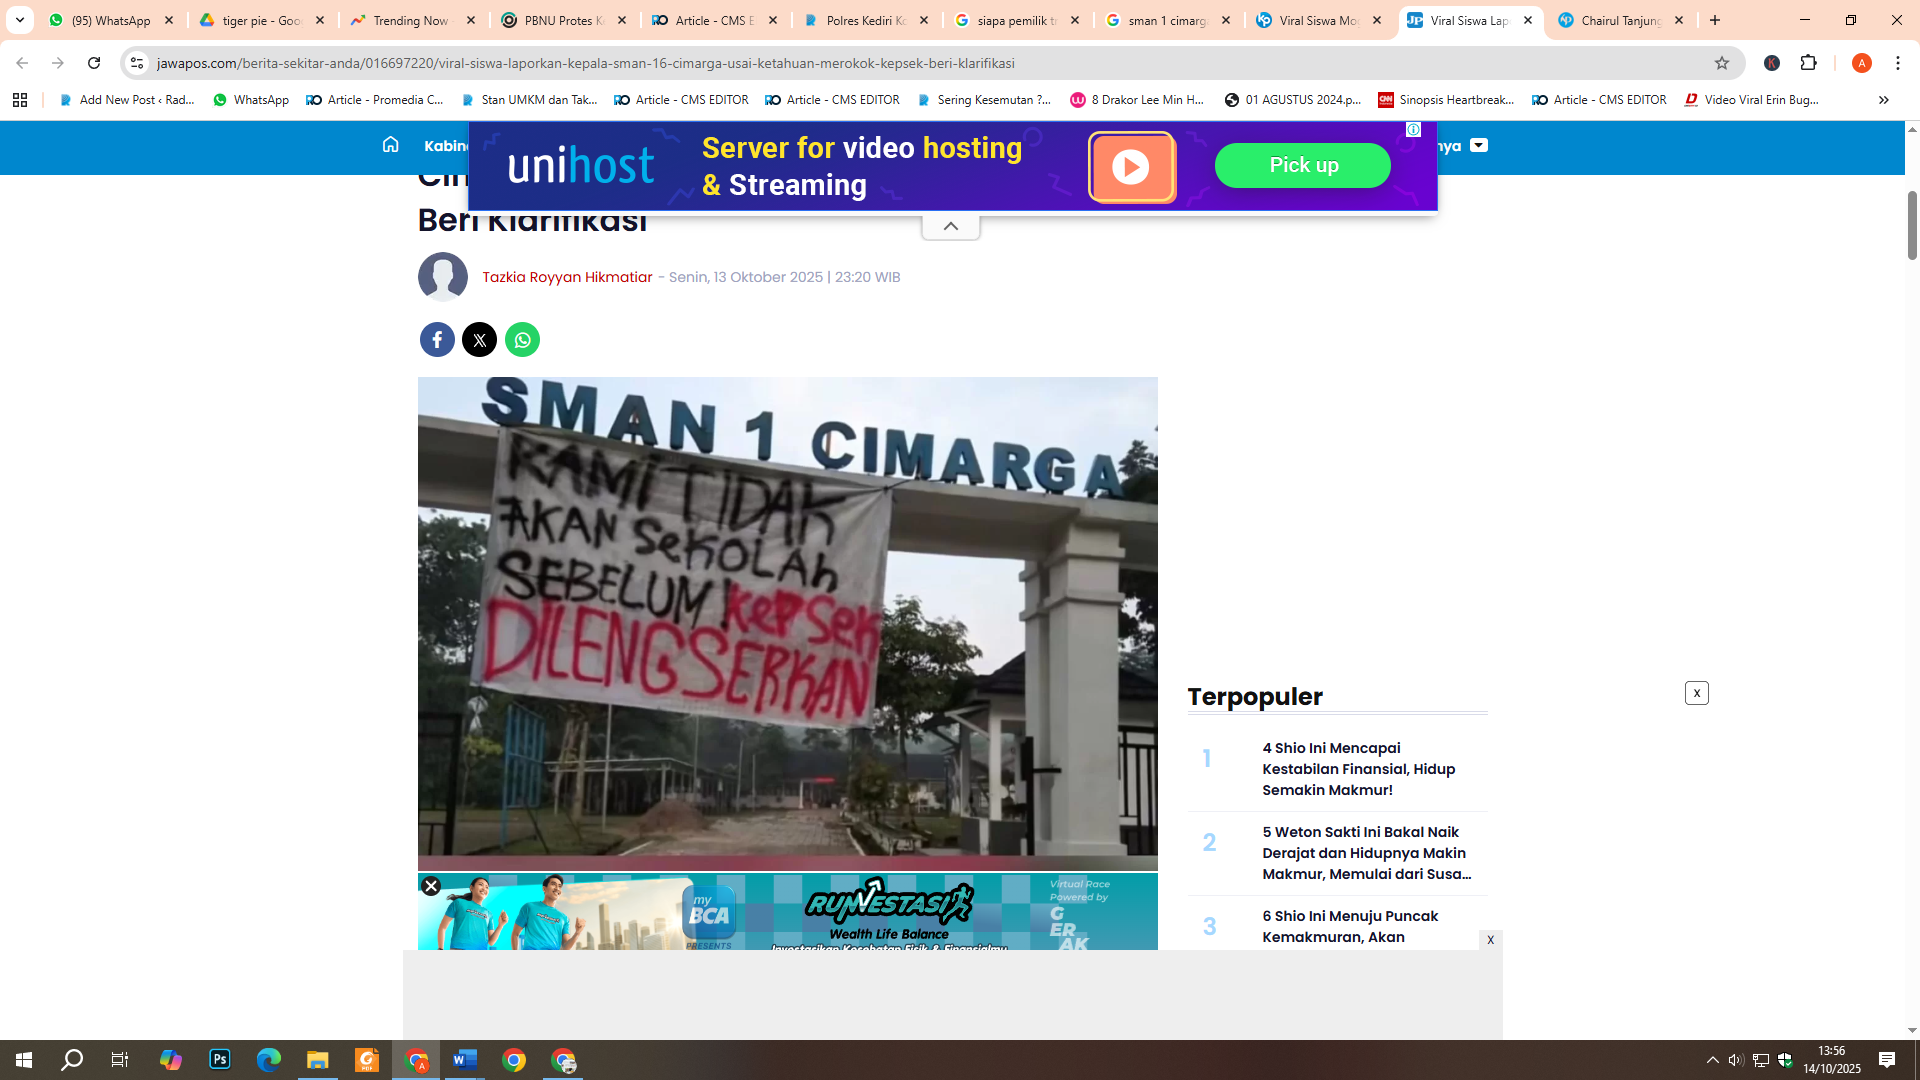Click the page vertical scrollbar thumb
1920x1080 pixels.
tap(1912, 225)
